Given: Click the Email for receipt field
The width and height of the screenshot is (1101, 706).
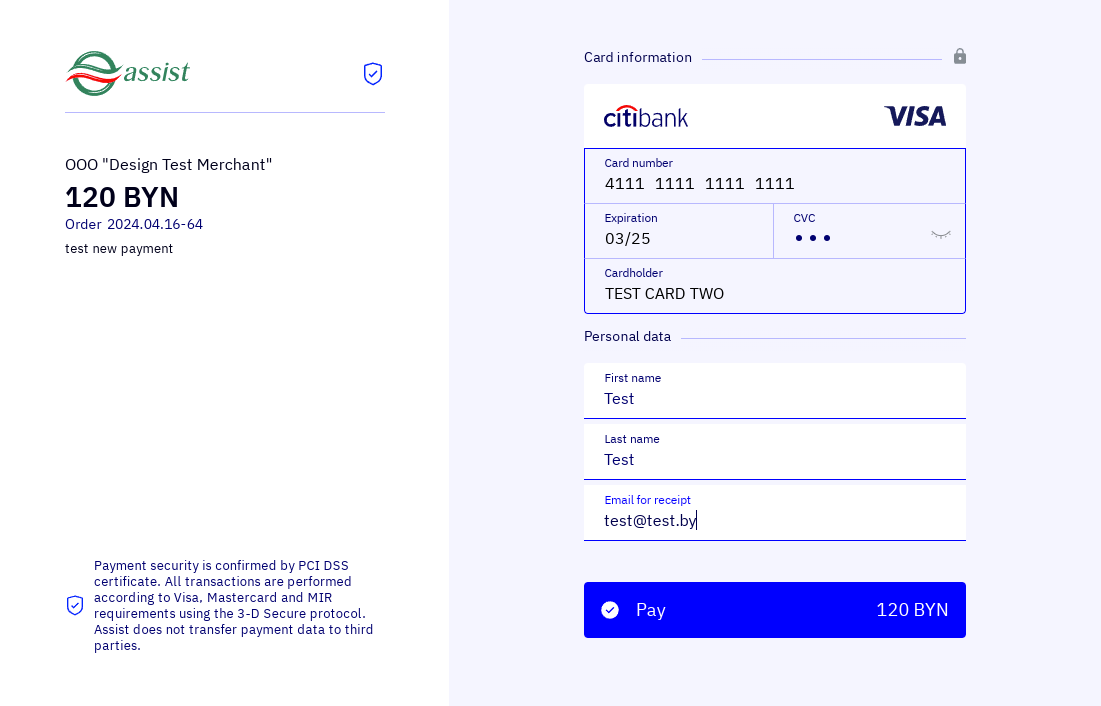Looking at the screenshot, I should tap(774, 520).
